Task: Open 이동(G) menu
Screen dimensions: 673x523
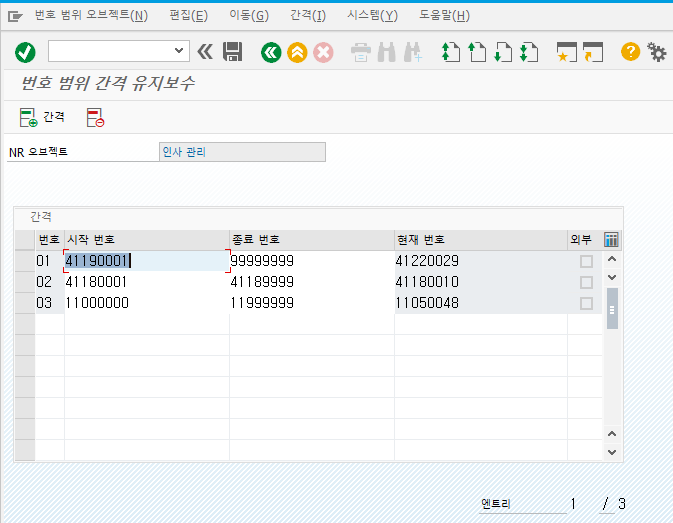Action: pyautogui.click(x=249, y=16)
